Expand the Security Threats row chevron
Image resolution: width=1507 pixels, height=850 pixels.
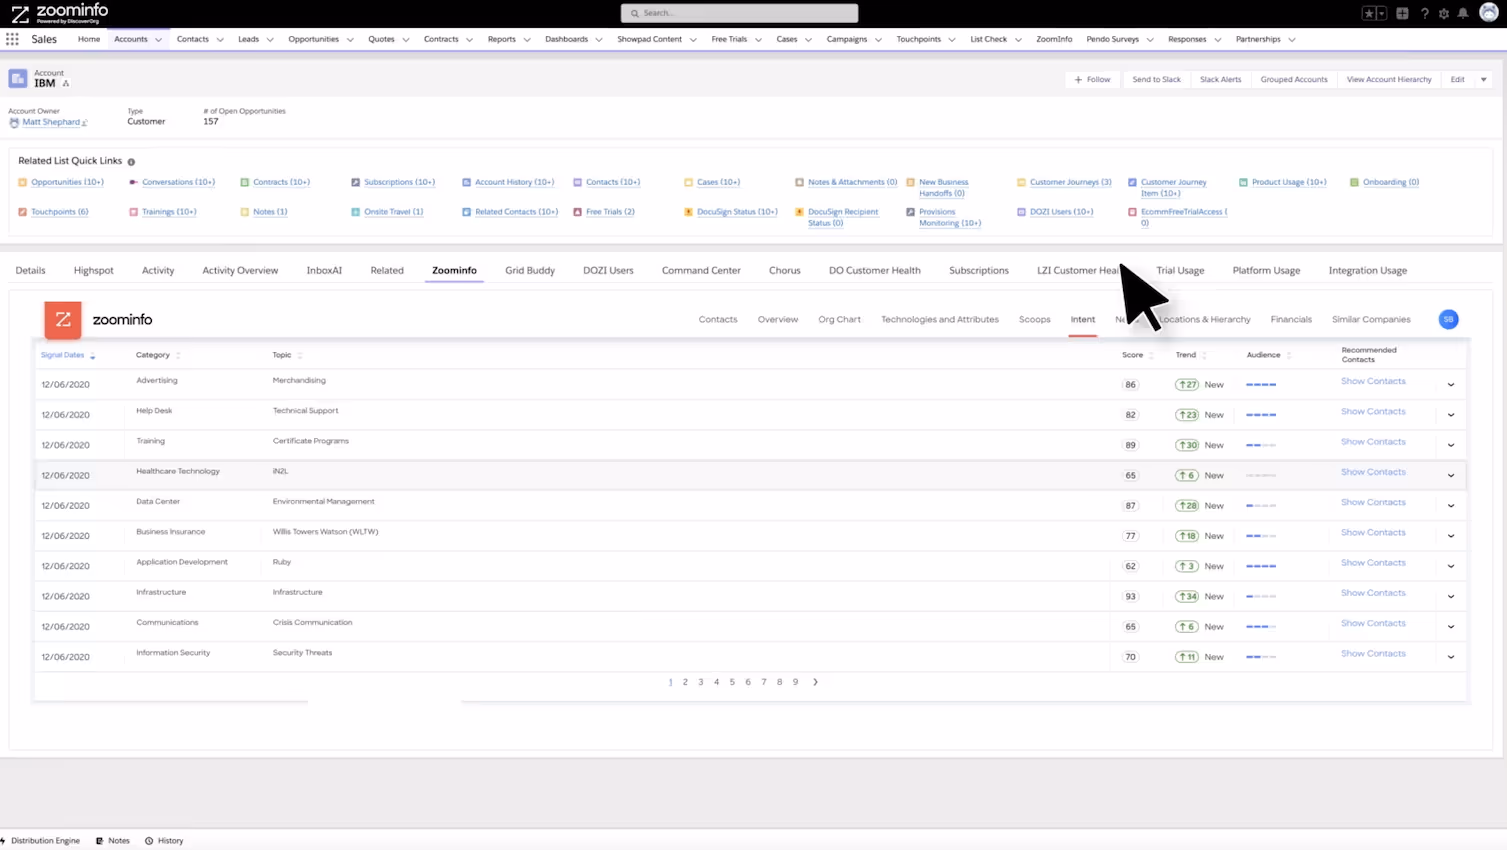point(1451,657)
